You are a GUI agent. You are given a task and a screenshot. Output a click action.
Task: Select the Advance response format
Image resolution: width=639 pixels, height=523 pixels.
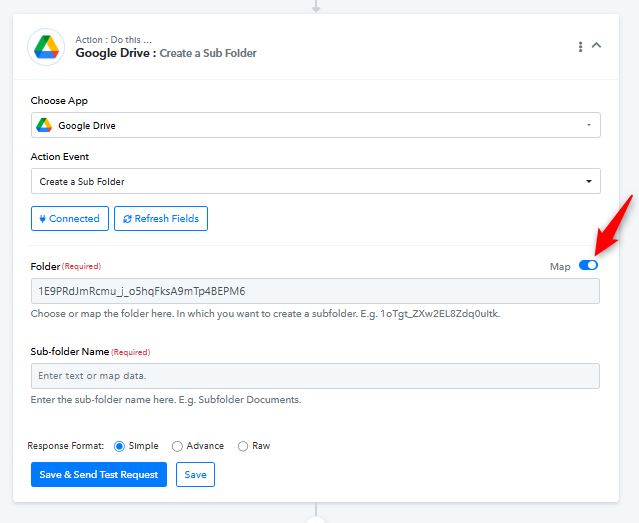(x=177, y=446)
